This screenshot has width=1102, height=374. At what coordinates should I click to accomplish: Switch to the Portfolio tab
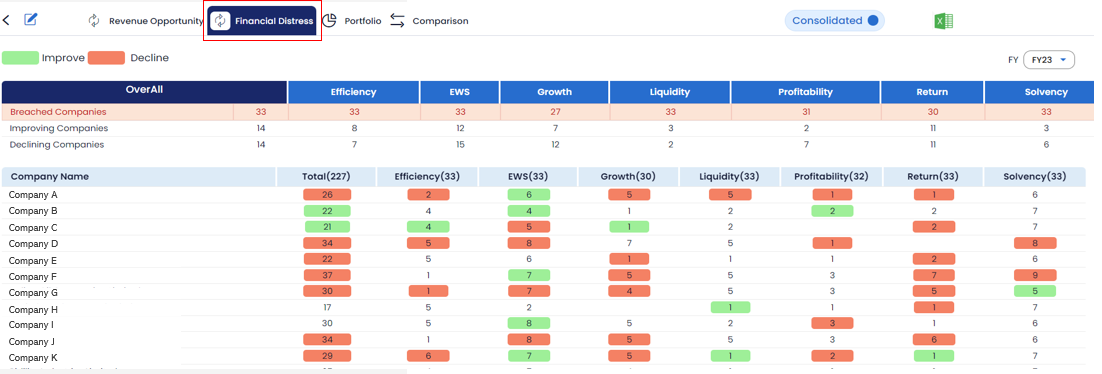[x=363, y=21]
